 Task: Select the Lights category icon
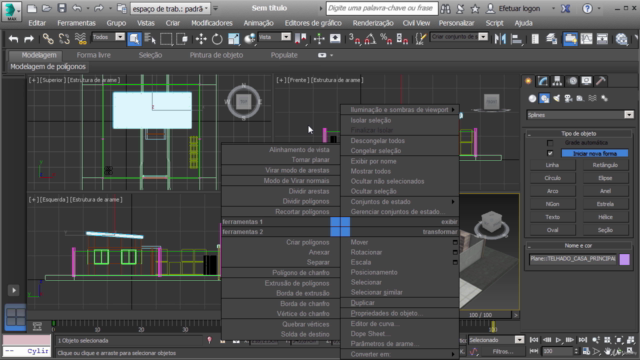pos(556,98)
